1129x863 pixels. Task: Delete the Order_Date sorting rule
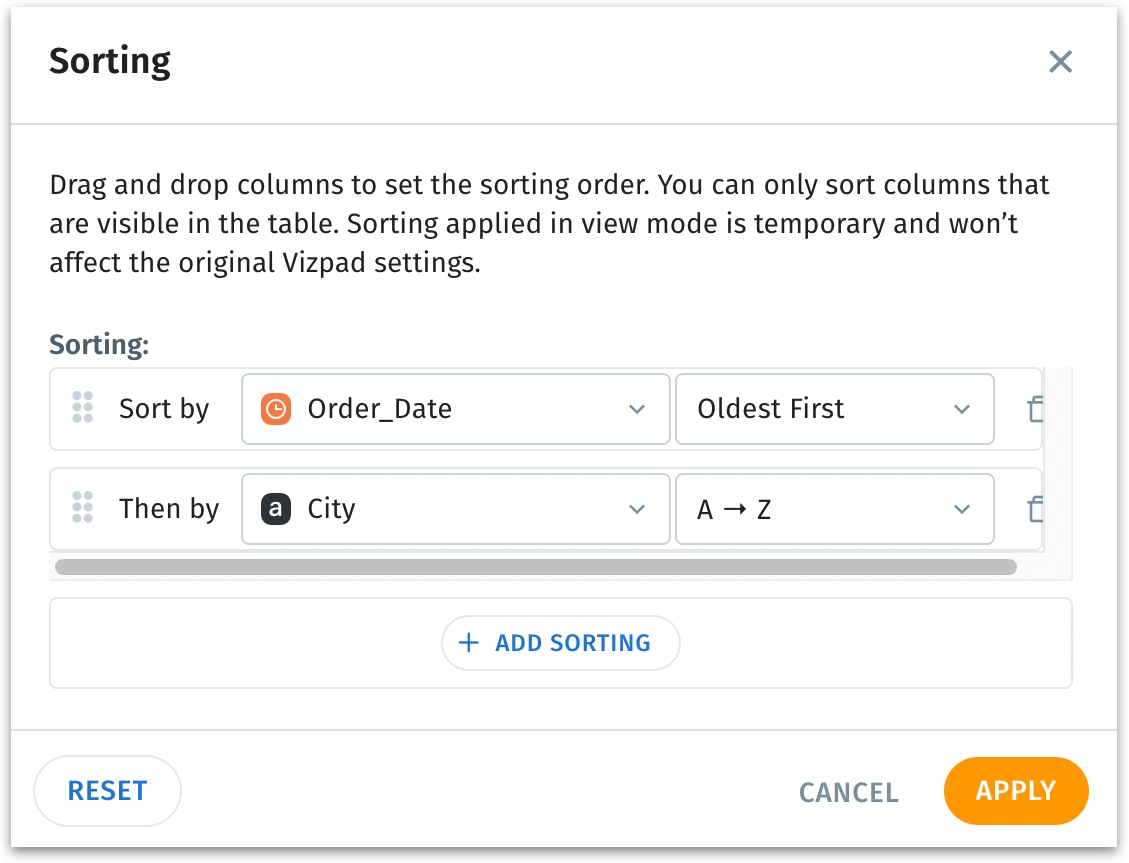[1035, 409]
